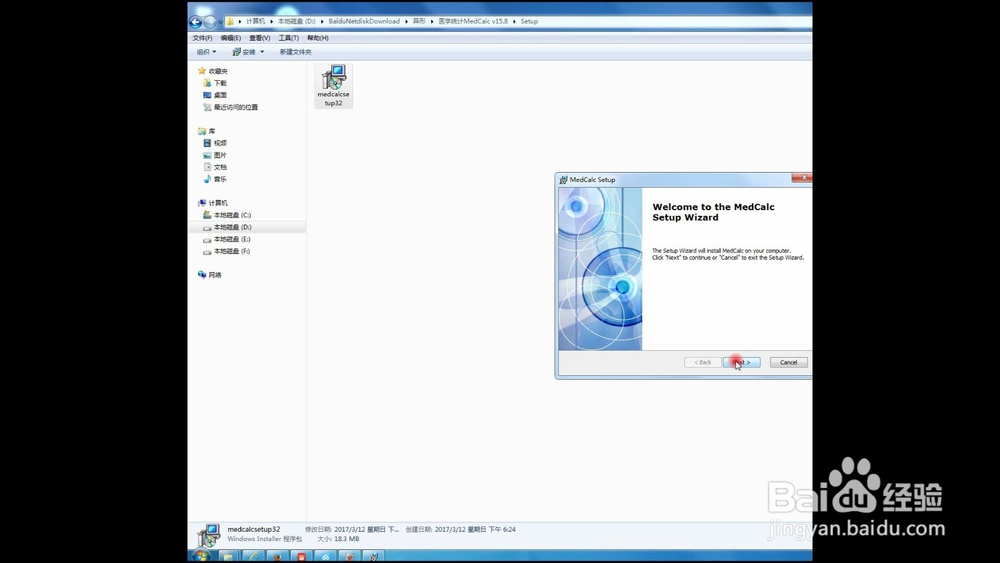
Task: Open the Baidu cloud taskbar icon
Action: point(325,557)
